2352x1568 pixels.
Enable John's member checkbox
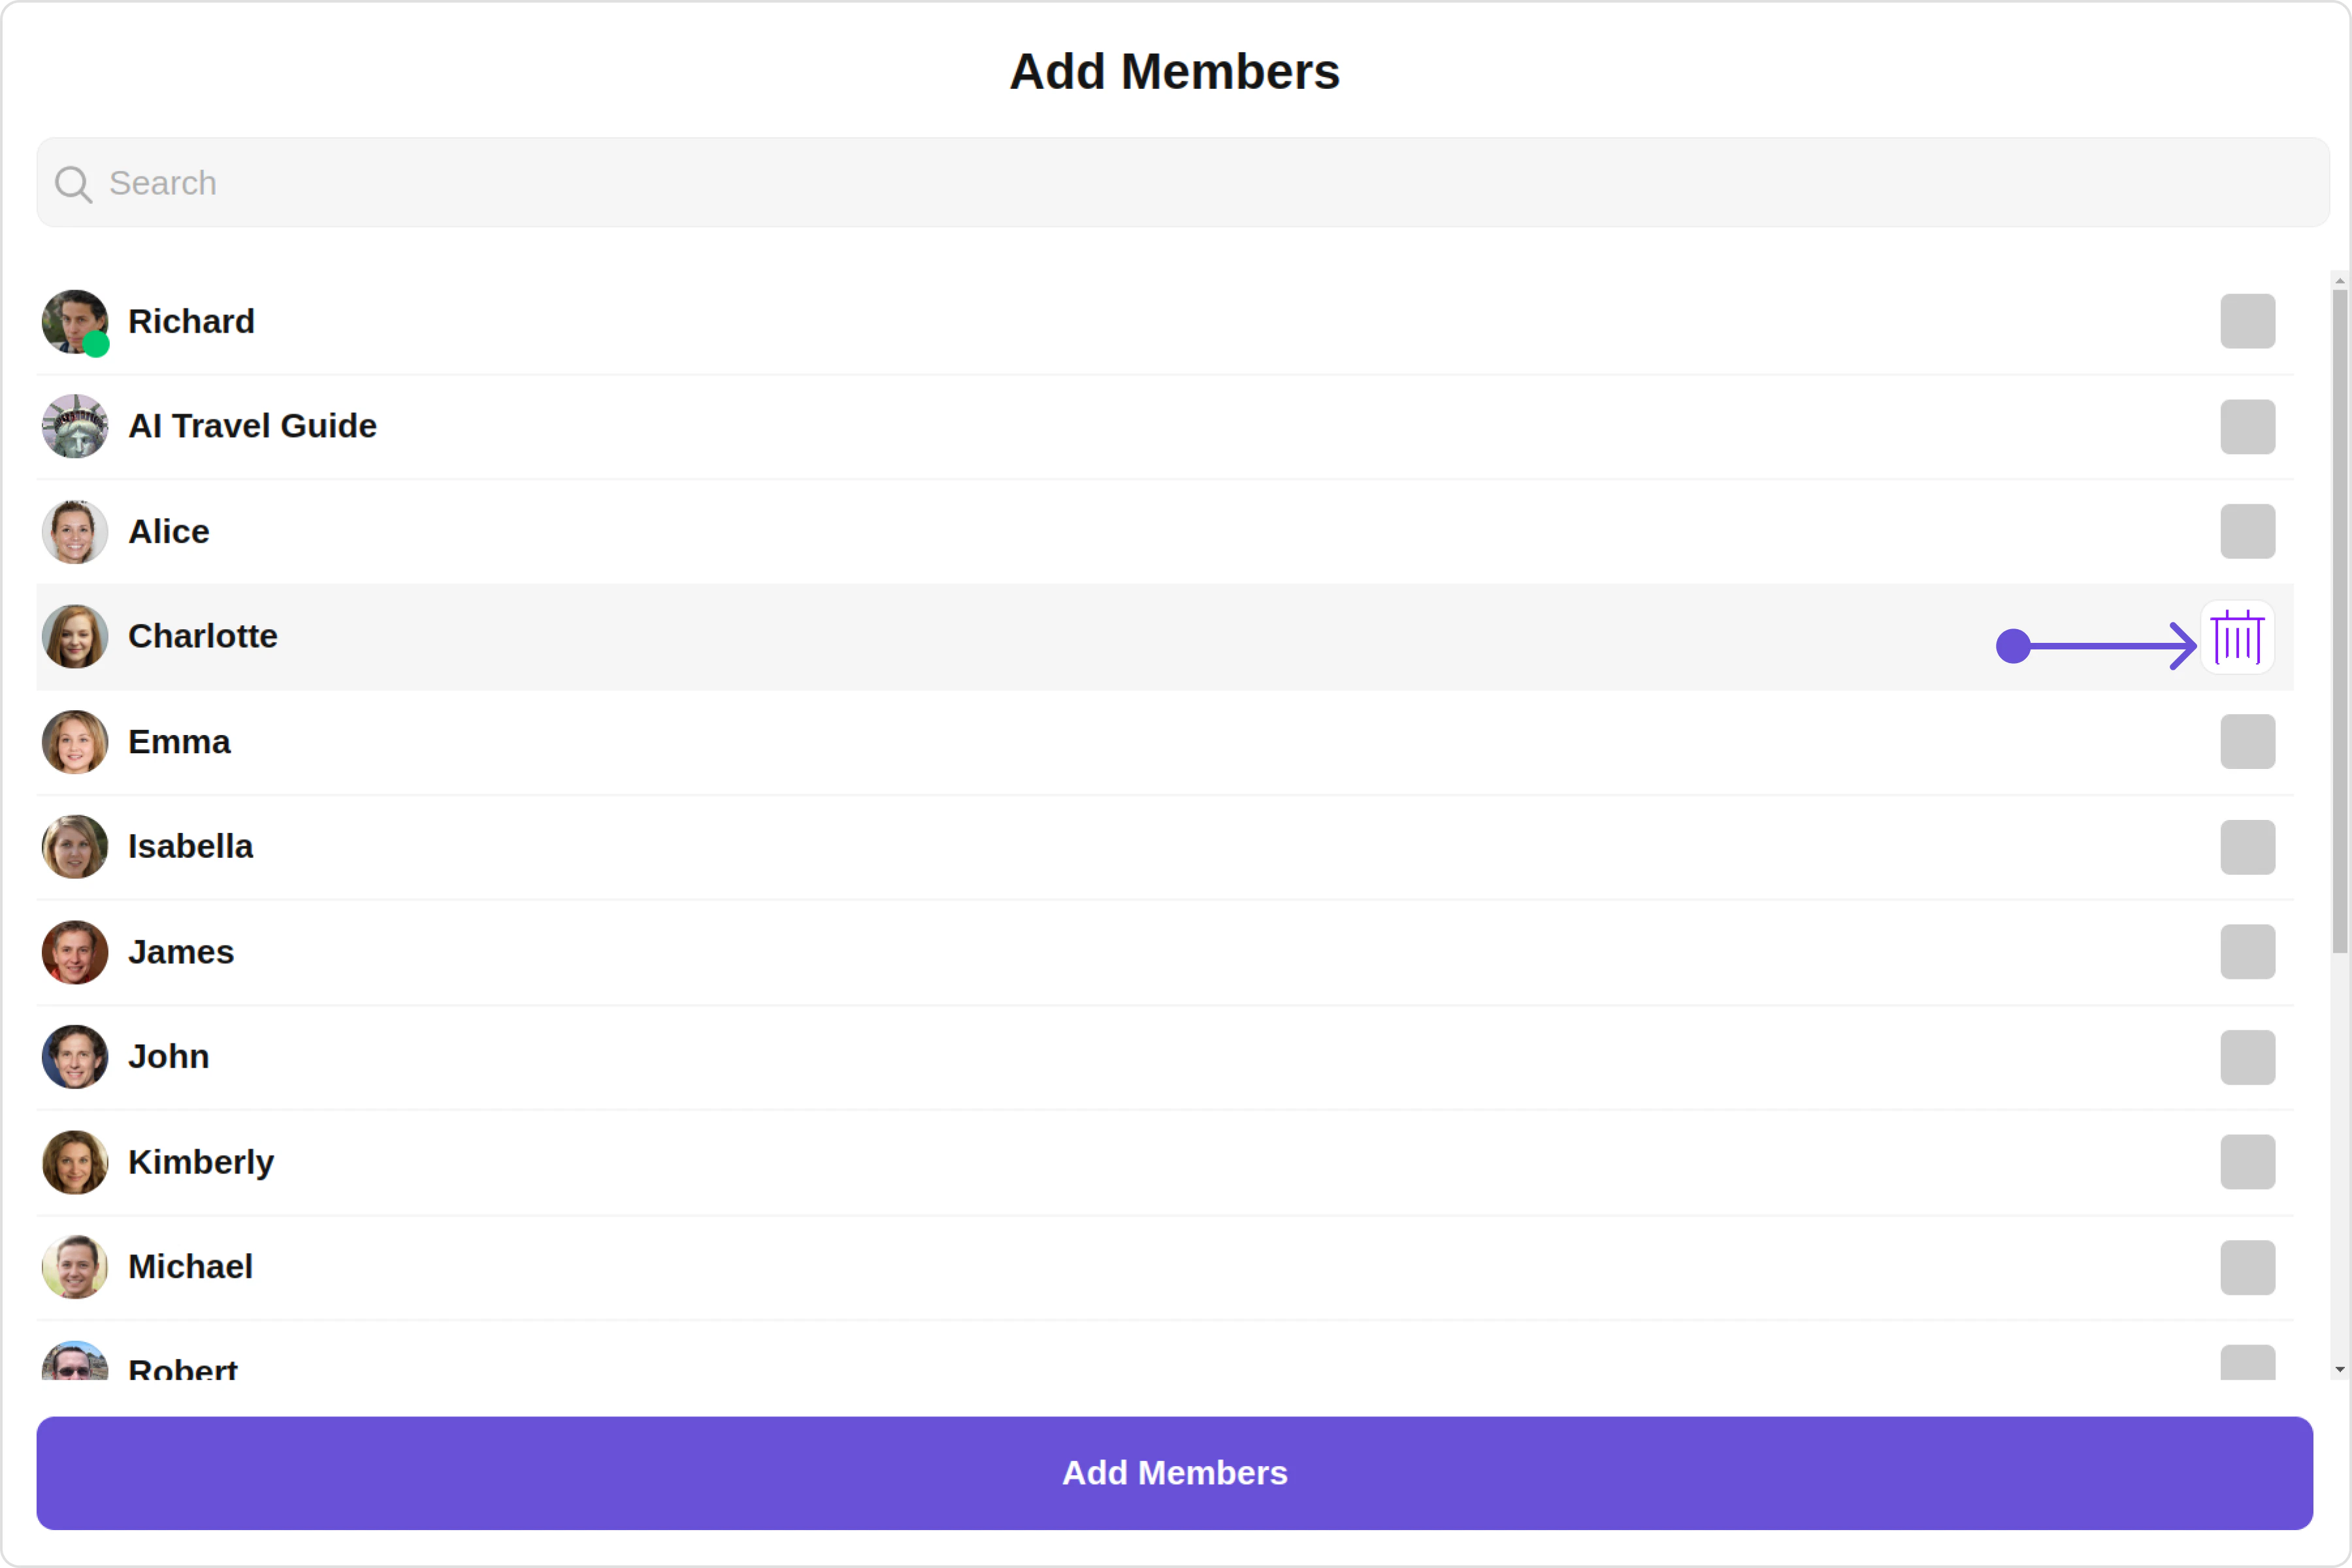pyautogui.click(x=2247, y=1057)
